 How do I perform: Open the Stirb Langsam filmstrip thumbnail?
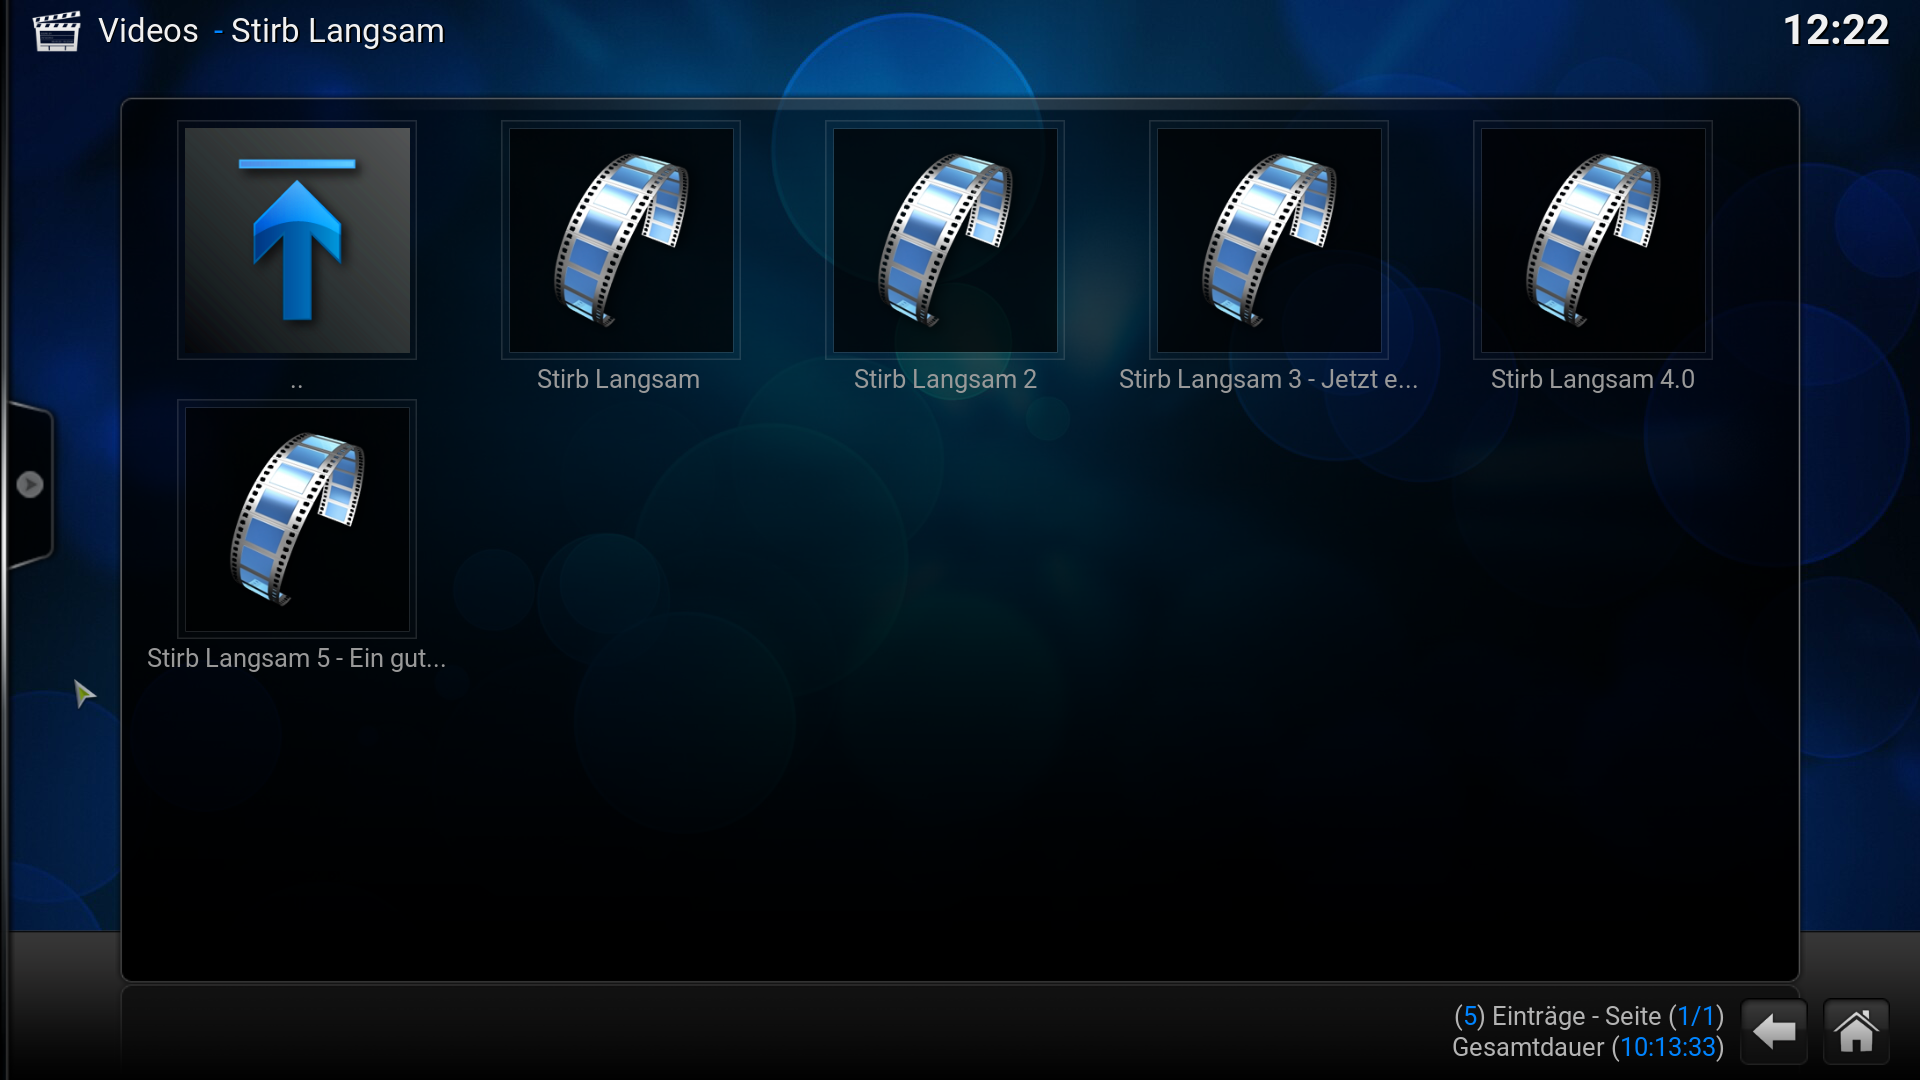[621, 240]
